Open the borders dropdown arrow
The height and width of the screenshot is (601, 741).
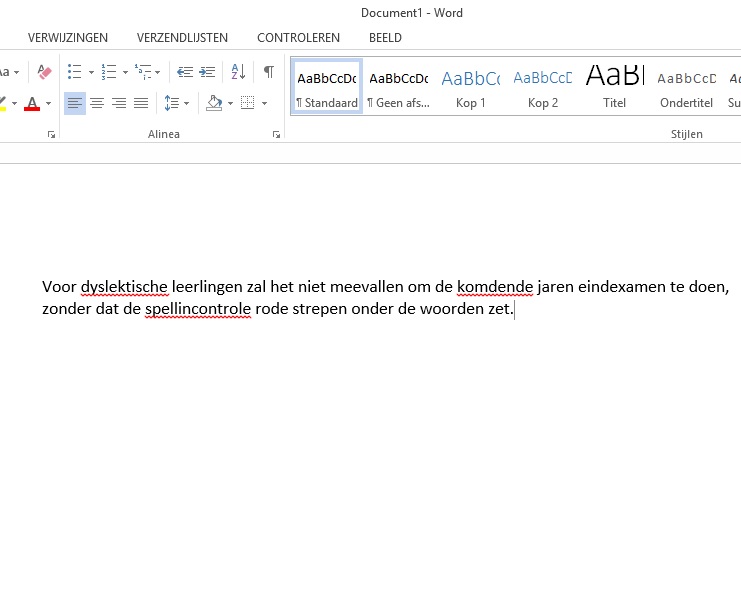(x=264, y=103)
